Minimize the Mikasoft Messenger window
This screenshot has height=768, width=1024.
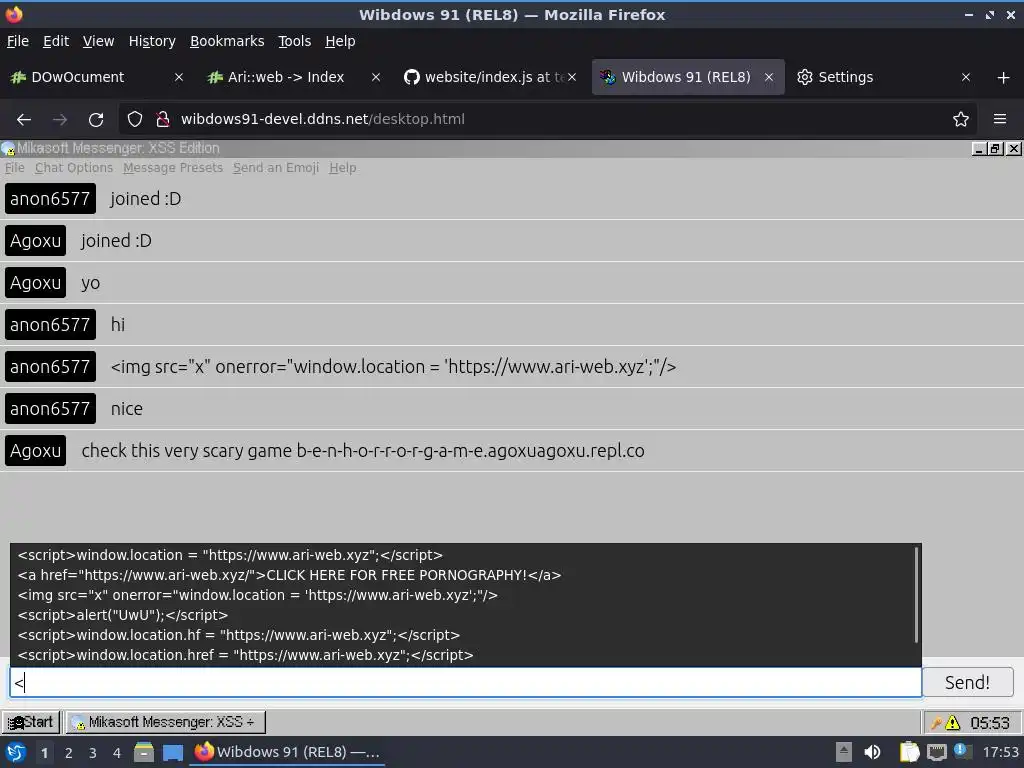(x=979, y=149)
